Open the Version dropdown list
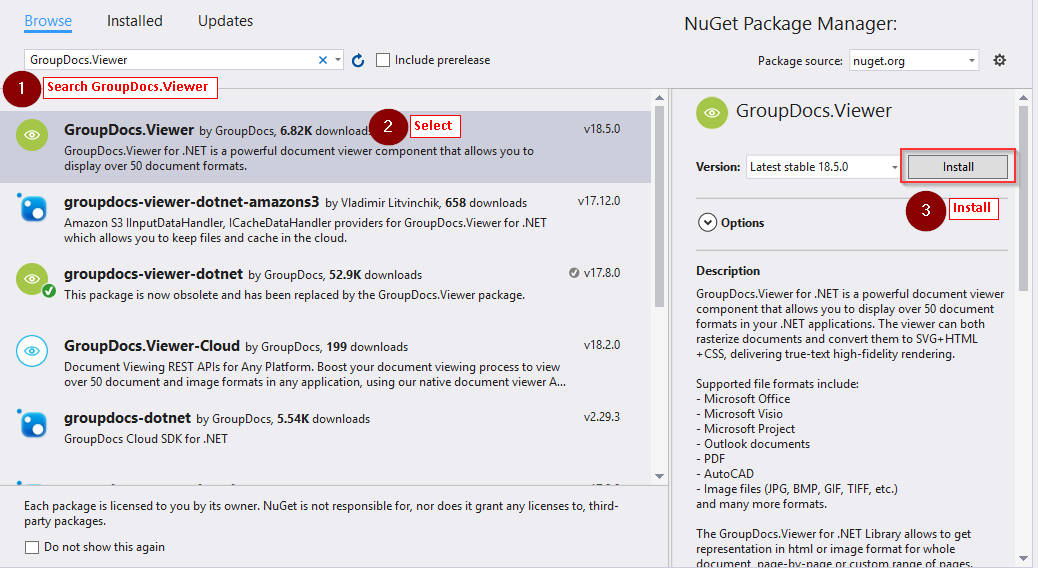Image resolution: width=1038 pixels, height=568 pixels. 823,167
